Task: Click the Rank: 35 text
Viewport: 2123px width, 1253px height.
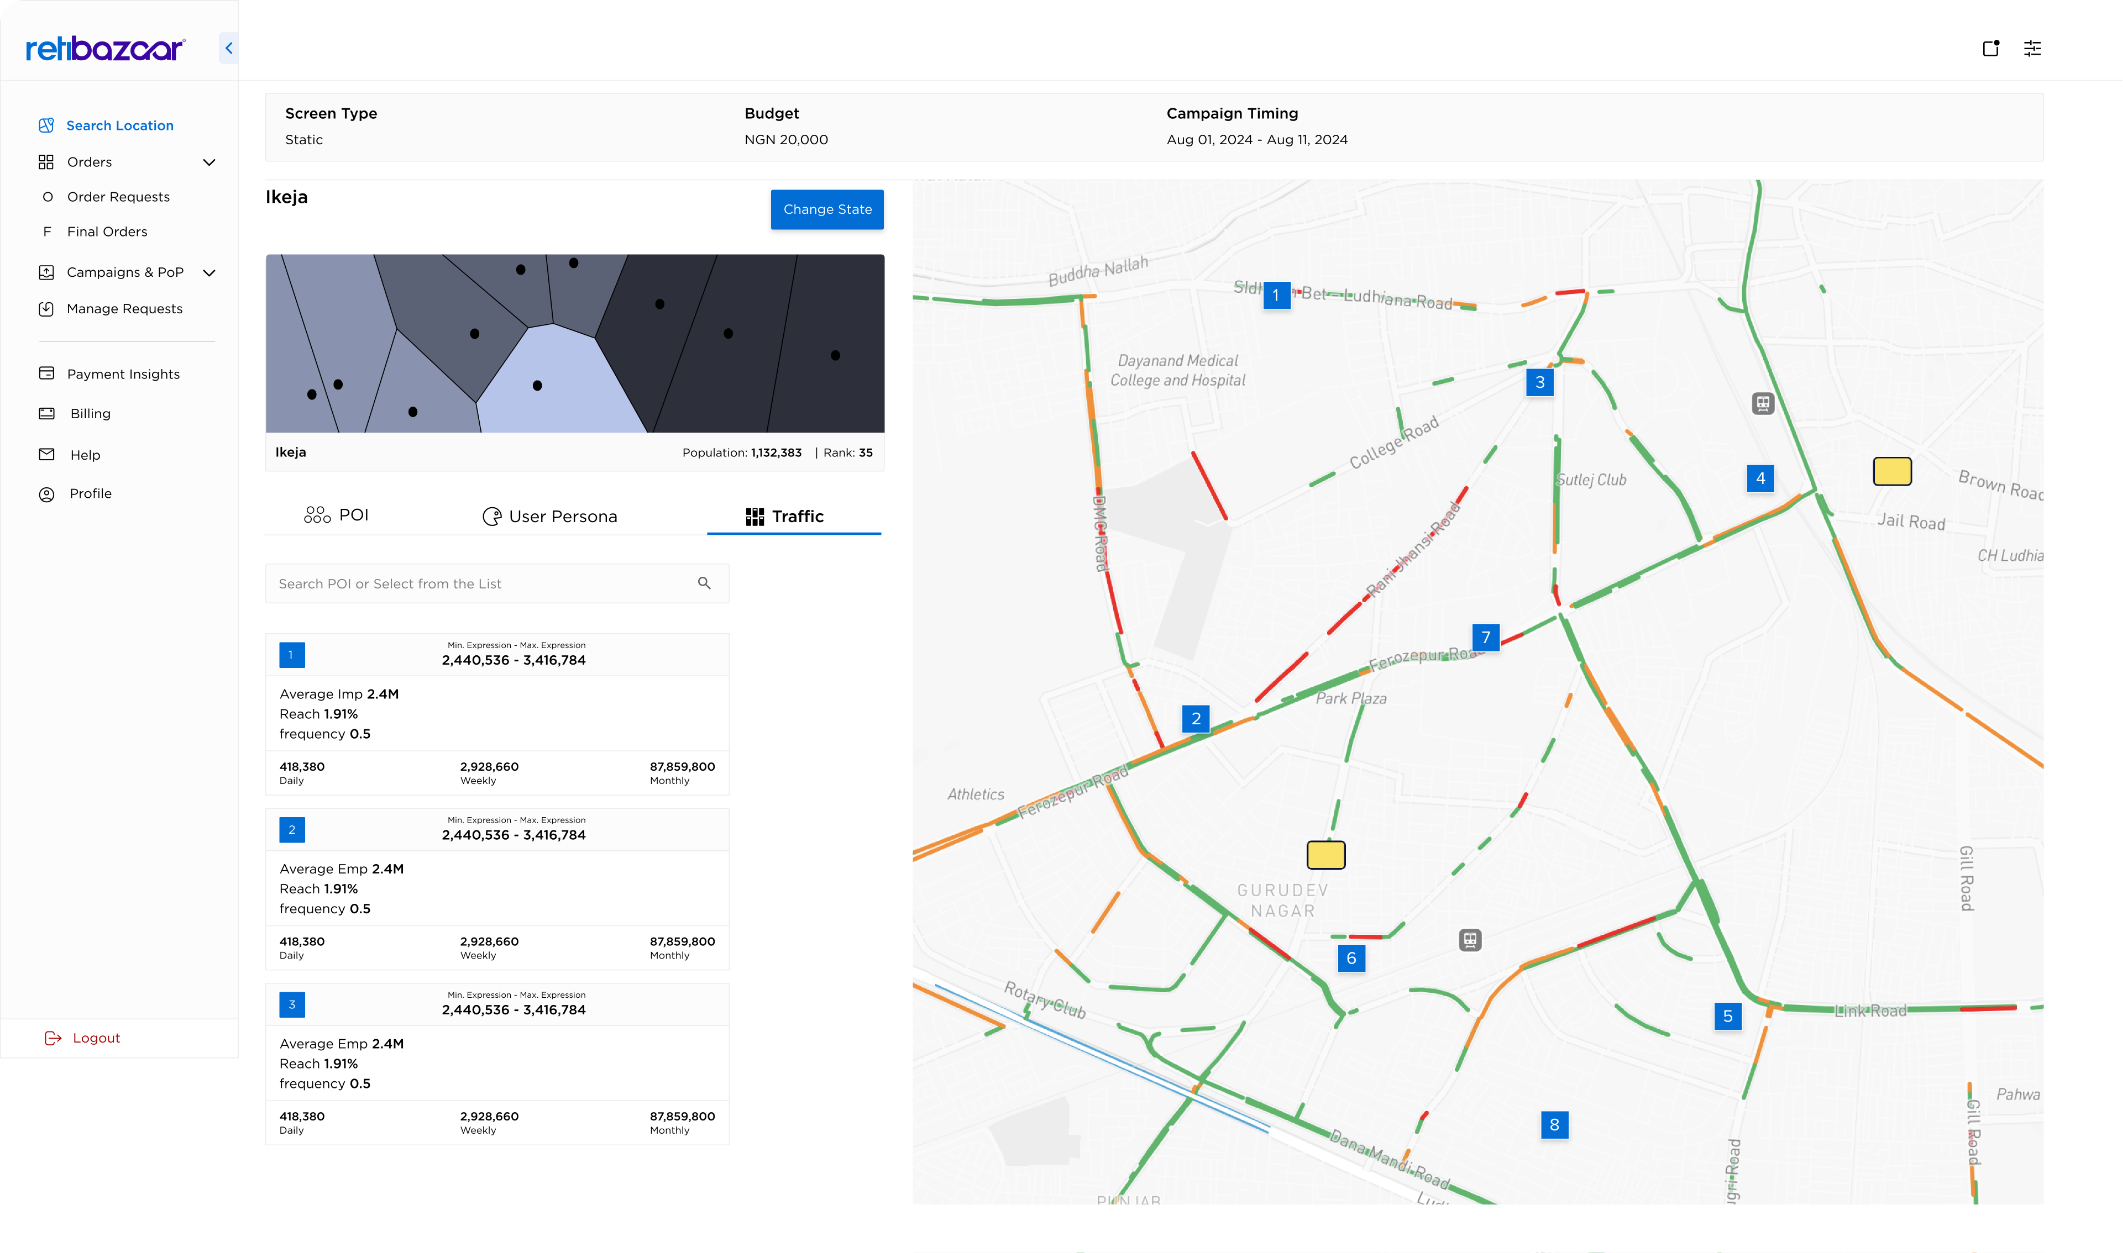Action: tap(848, 453)
